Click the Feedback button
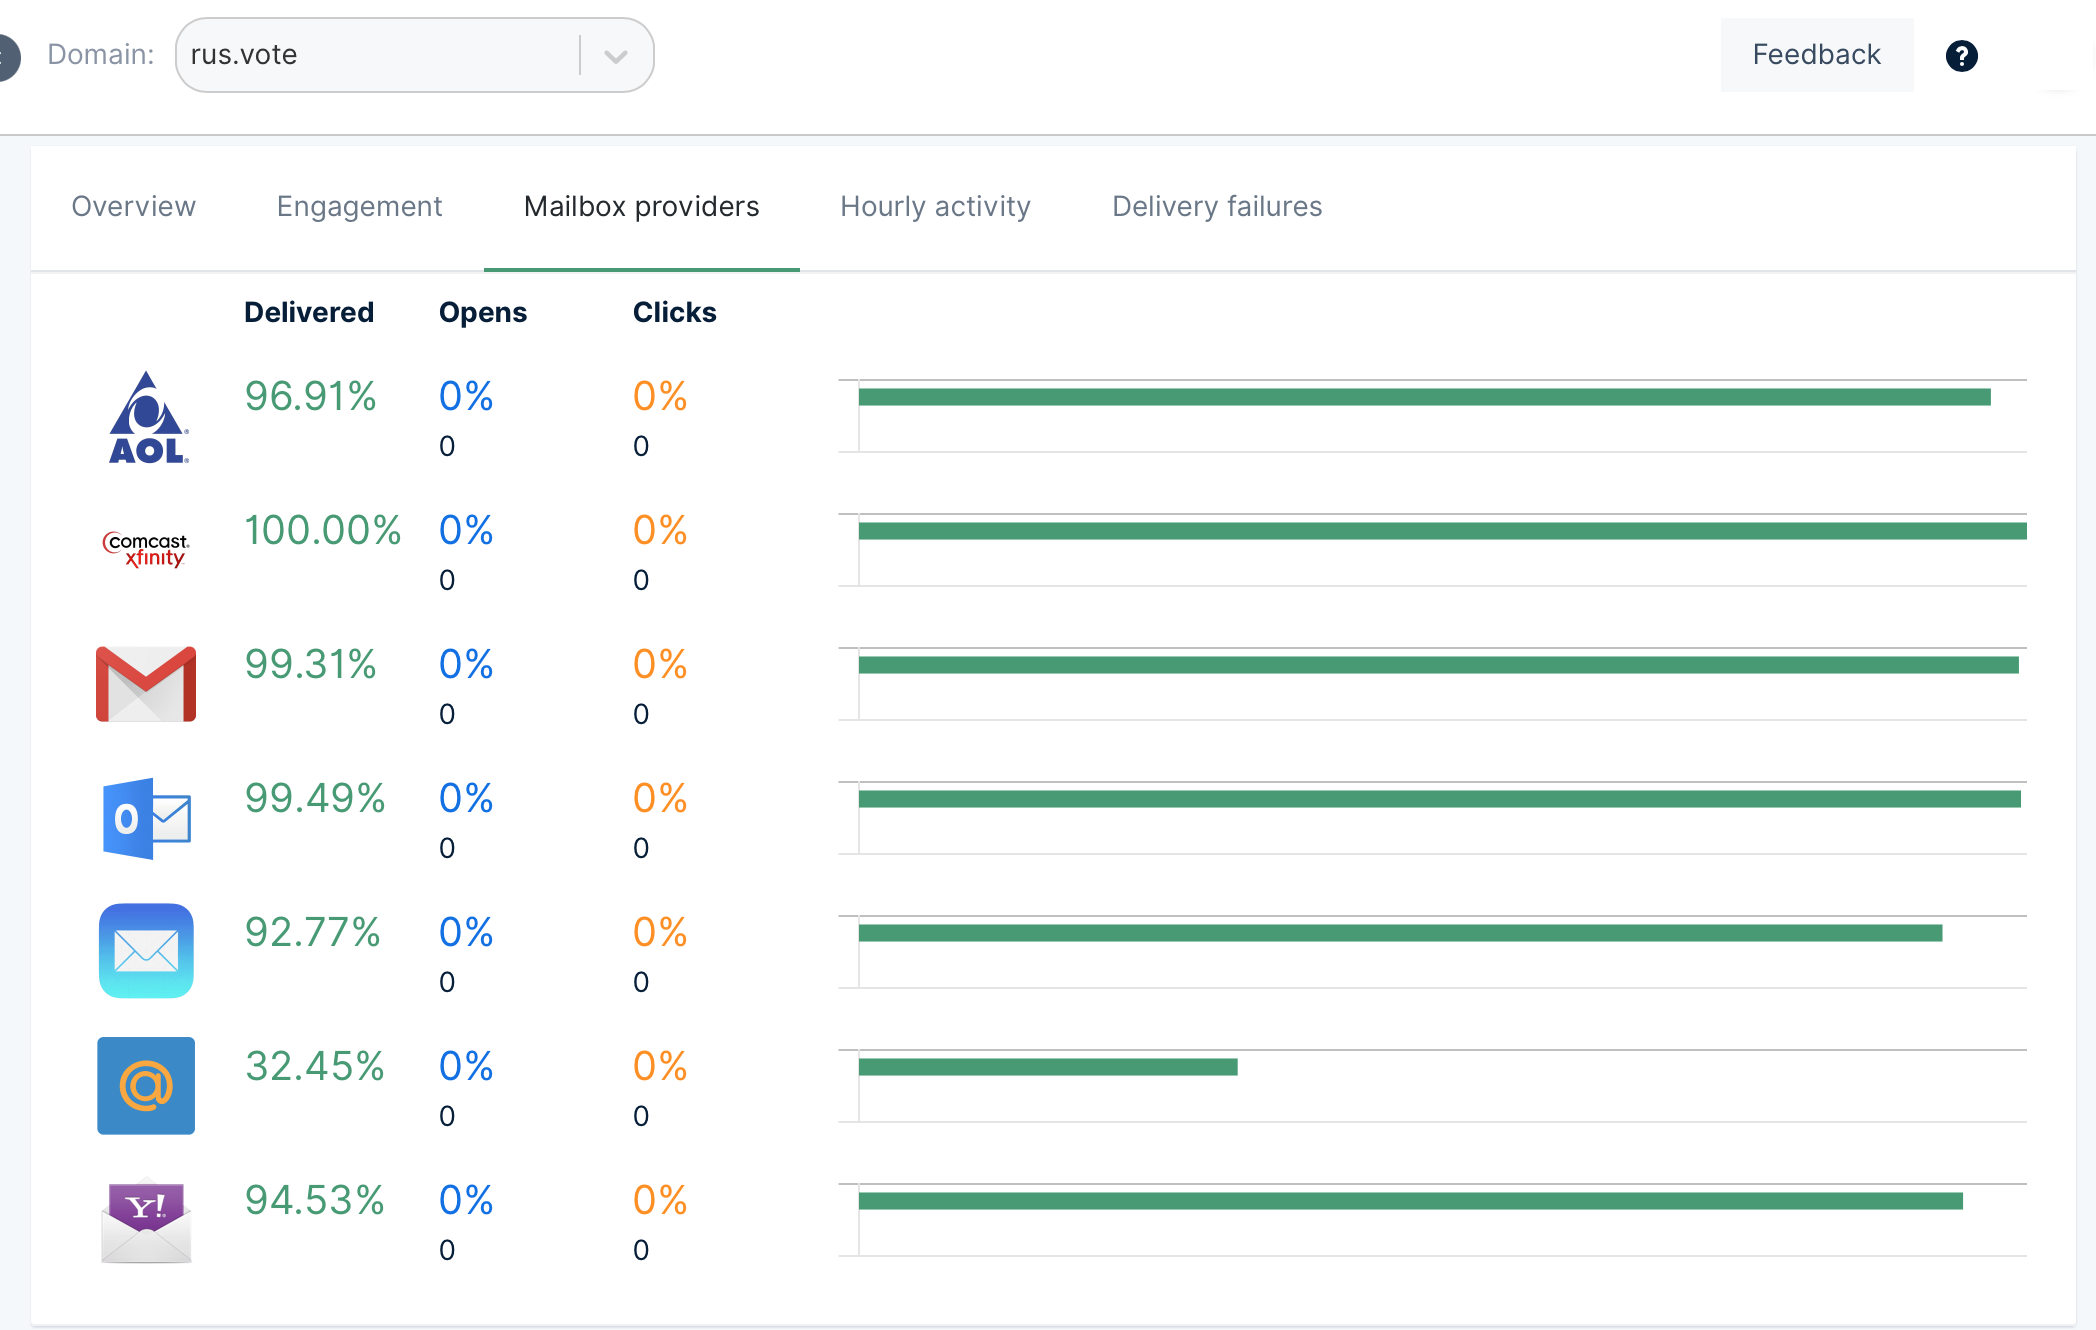This screenshot has height=1330, width=2096. (1816, 55)
